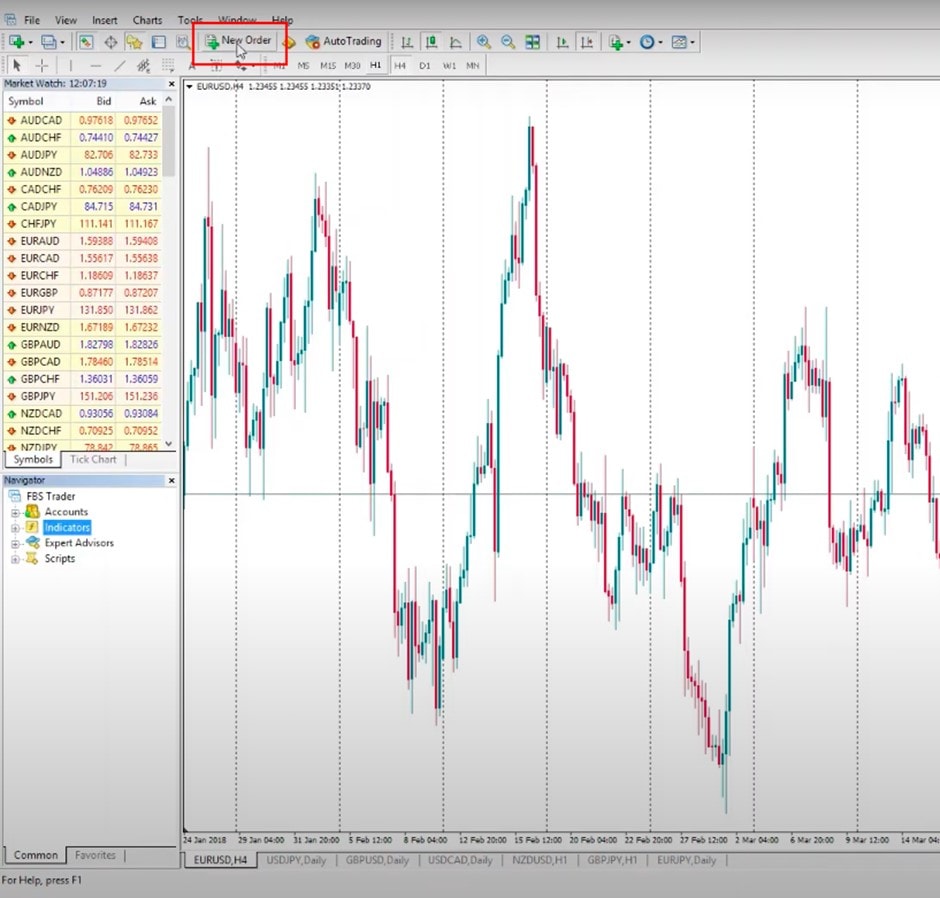Select the arrow Cursor tool
The width and height of the screenshot is (940, 898).
[17, 66]
